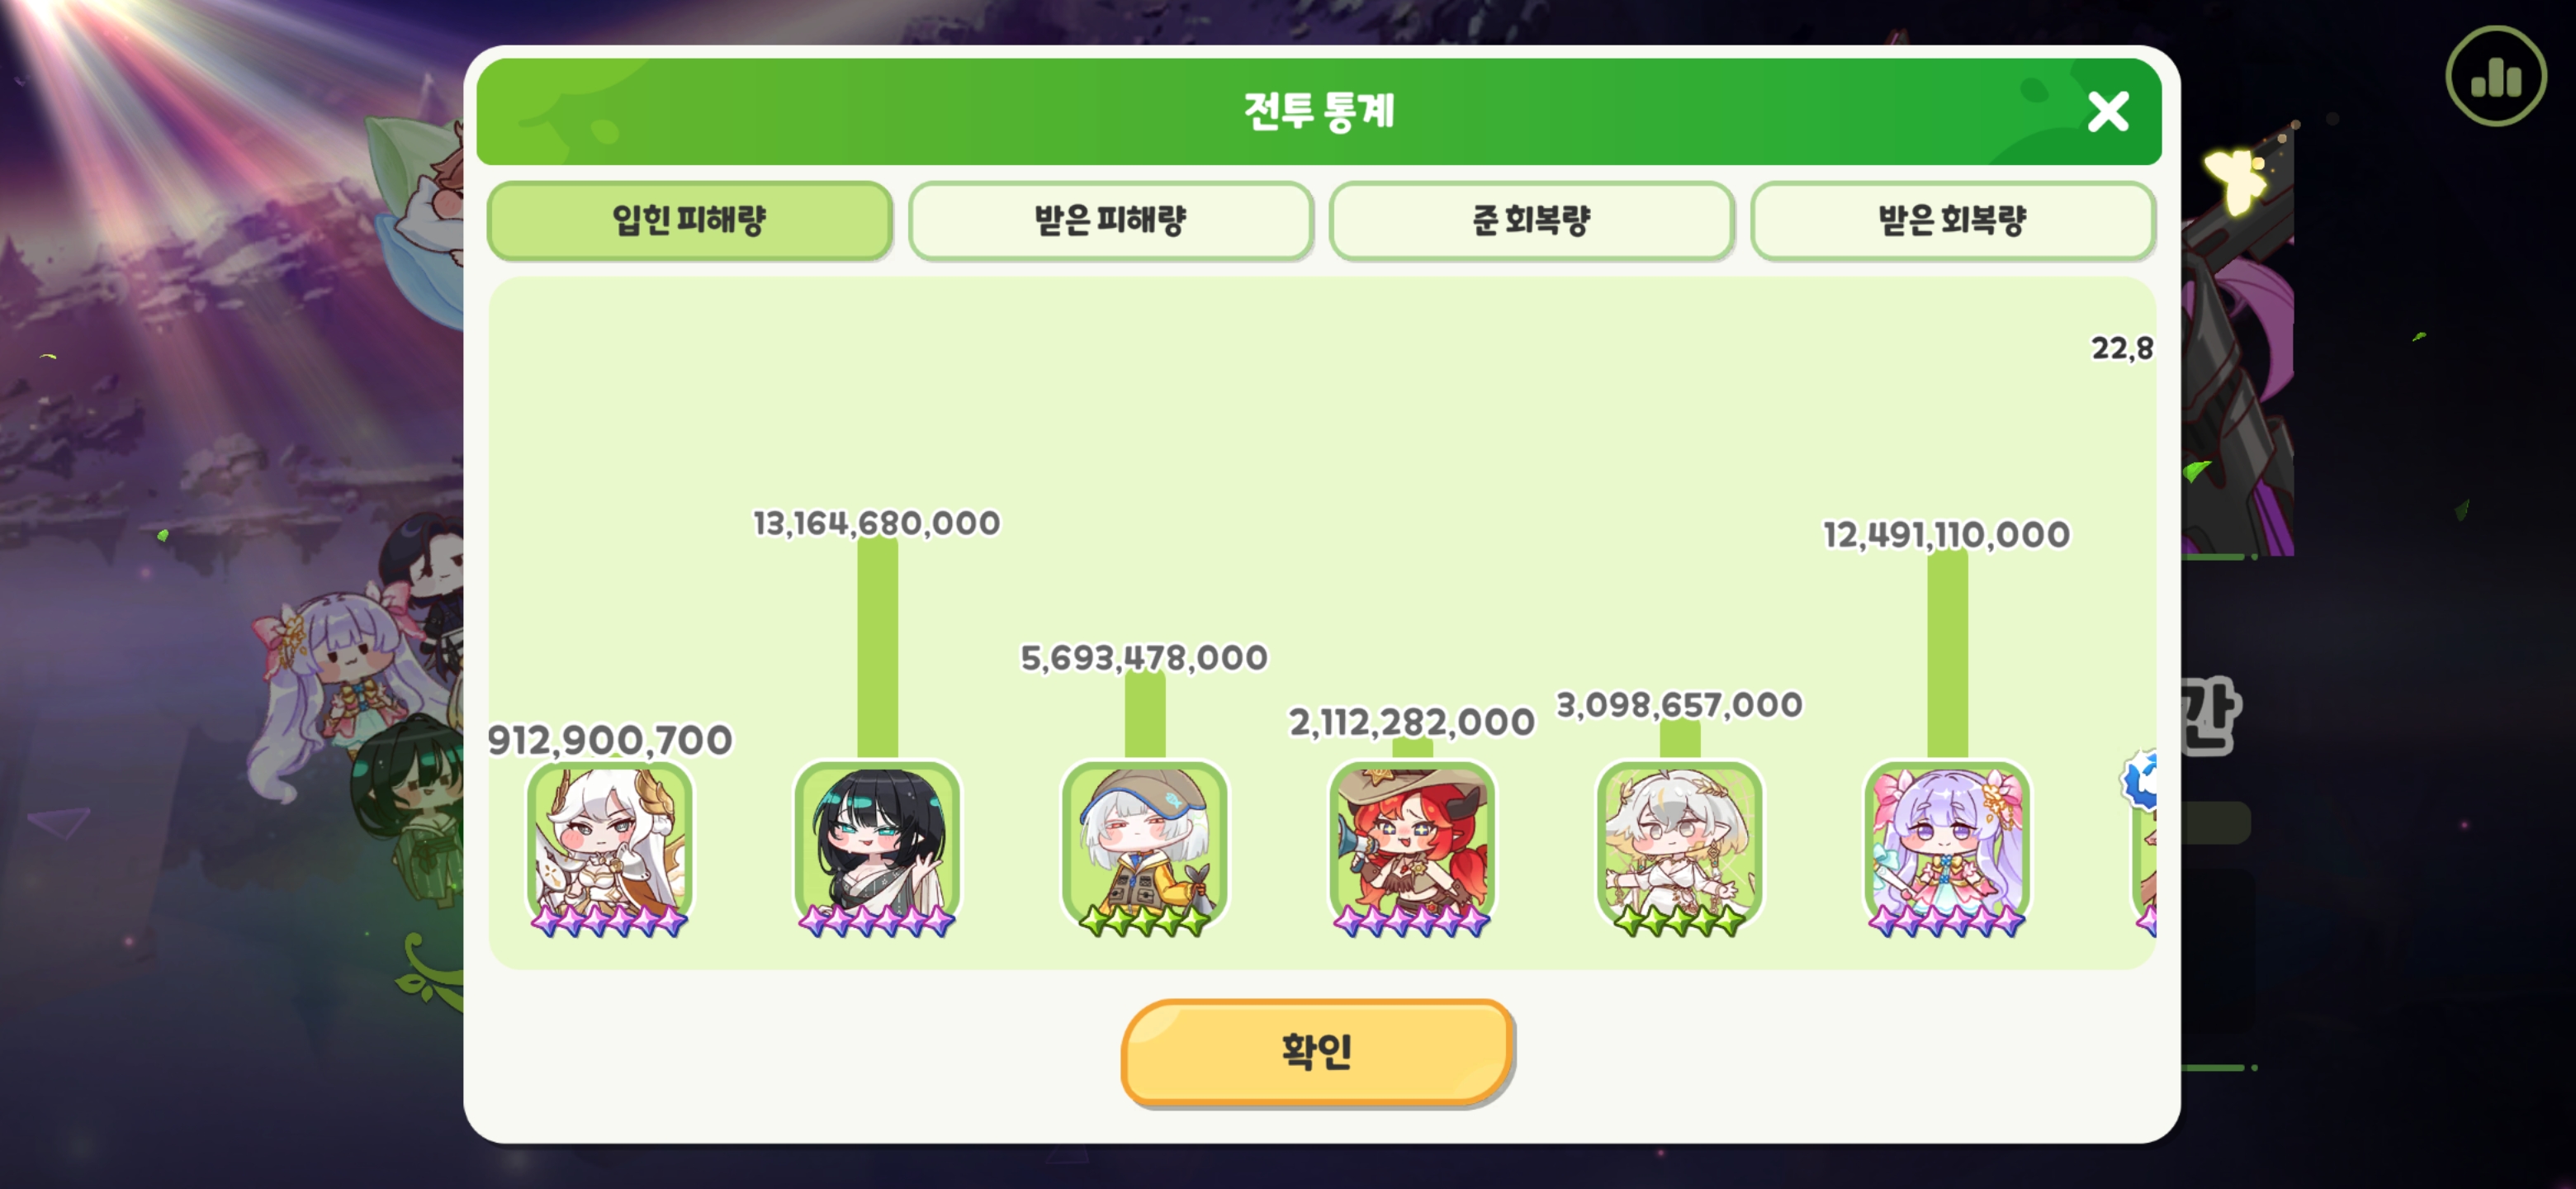Open the 준 회복량 tab

[1531, 220]
